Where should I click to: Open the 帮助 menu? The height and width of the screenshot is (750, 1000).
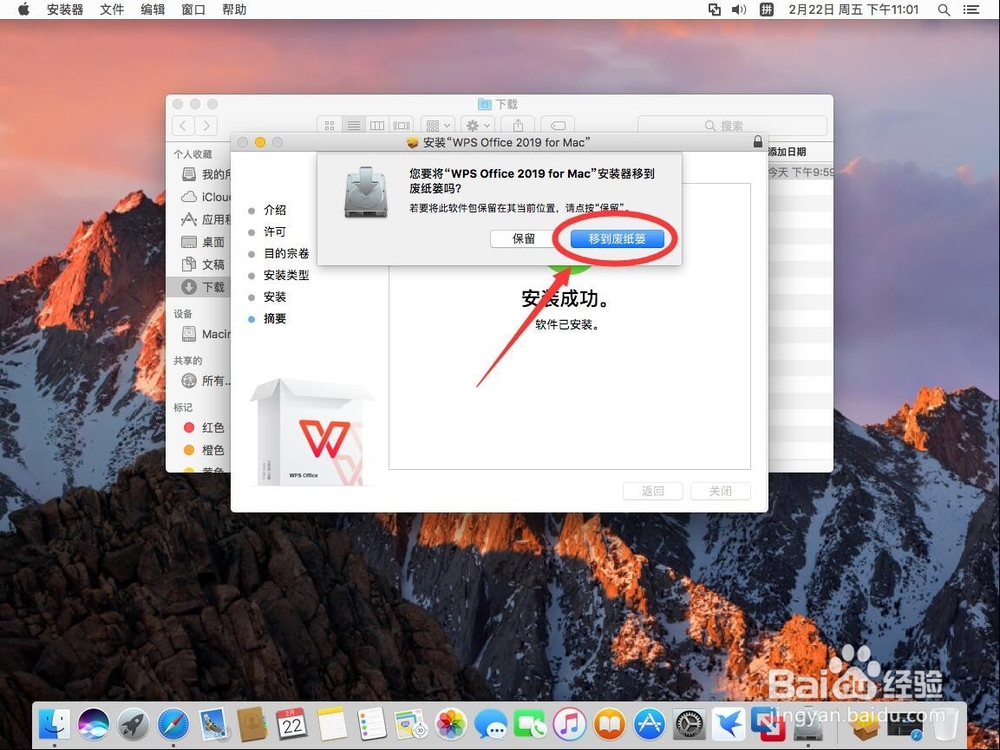click(234, 9)
